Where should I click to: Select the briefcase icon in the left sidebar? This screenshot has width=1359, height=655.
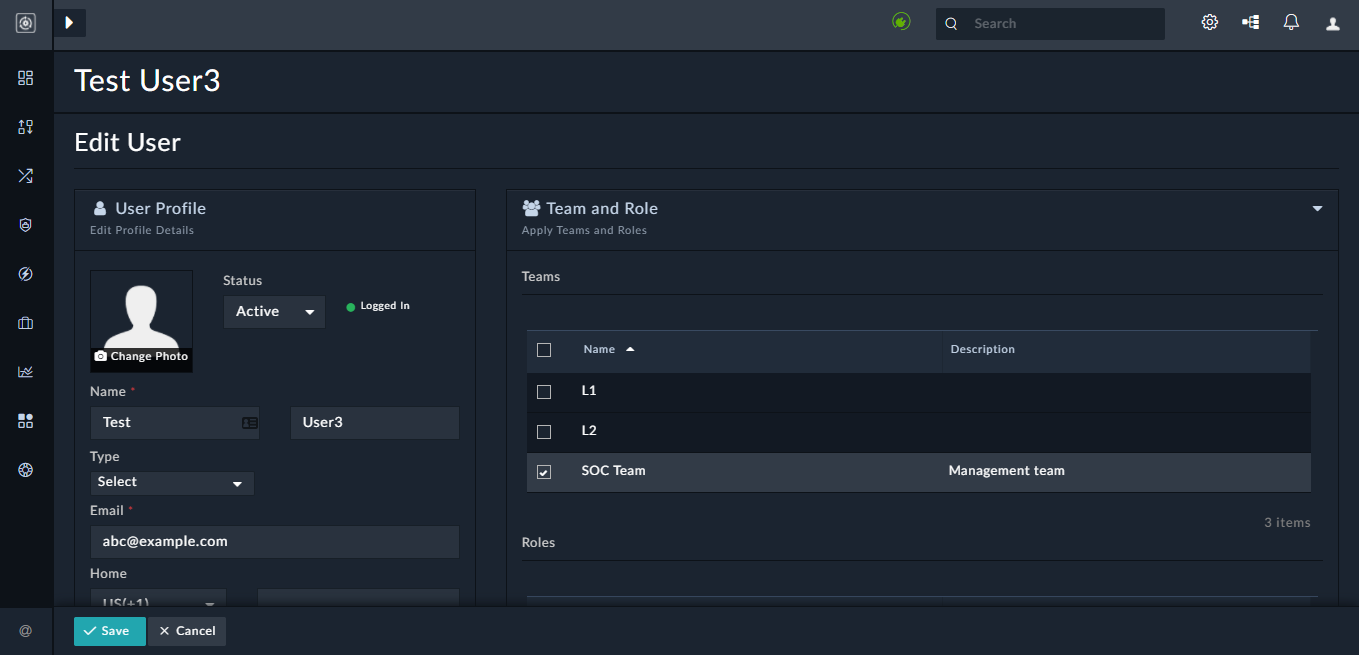tap(25, 322)
